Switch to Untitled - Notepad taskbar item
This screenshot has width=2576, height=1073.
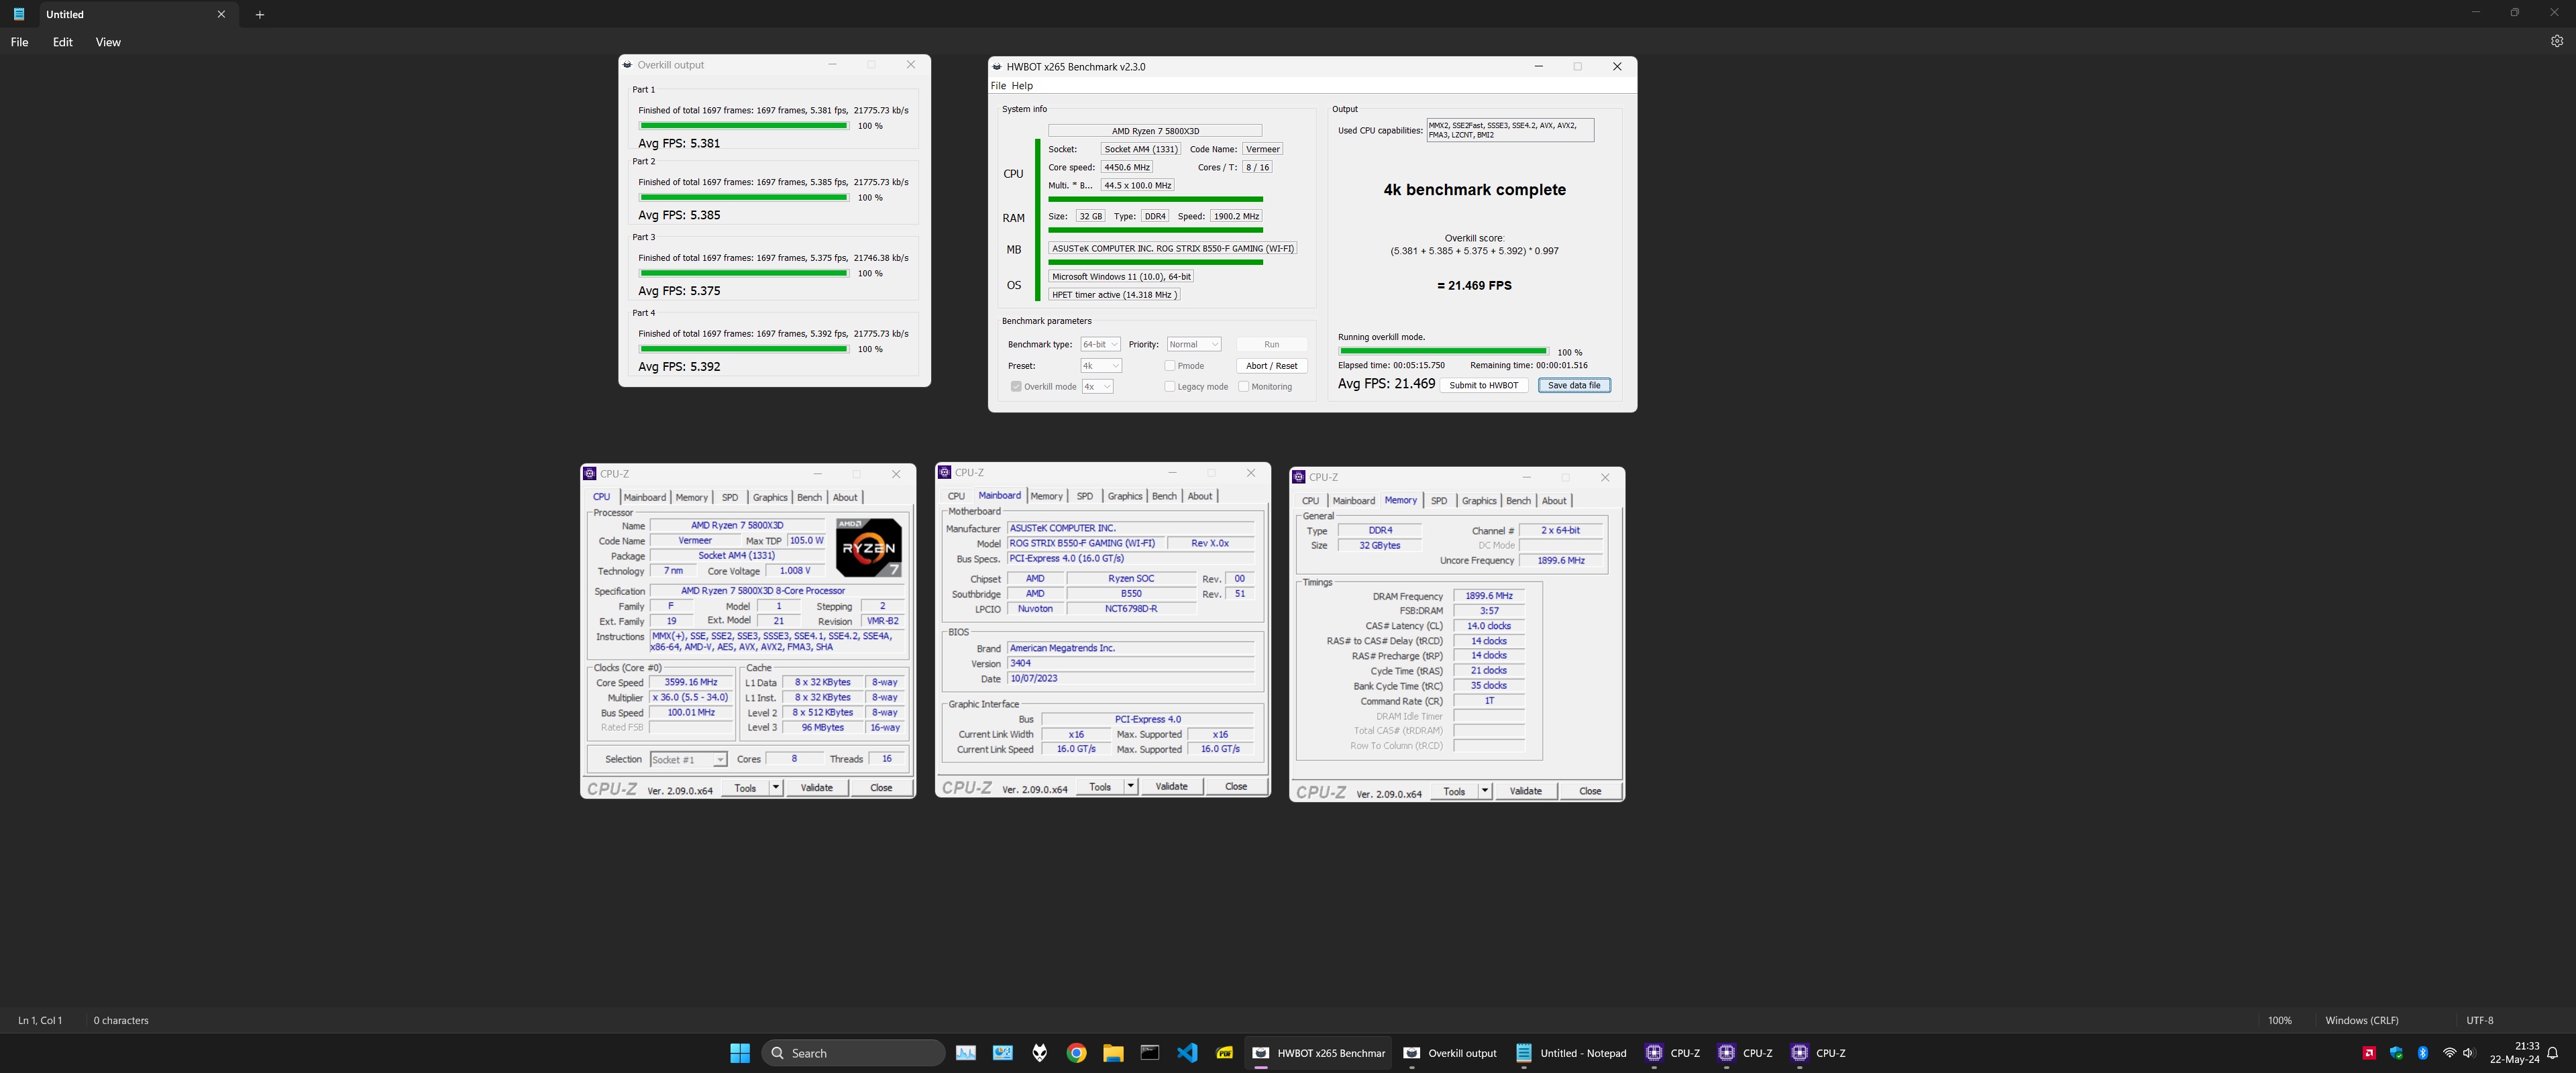(x=1571, y=1053)
